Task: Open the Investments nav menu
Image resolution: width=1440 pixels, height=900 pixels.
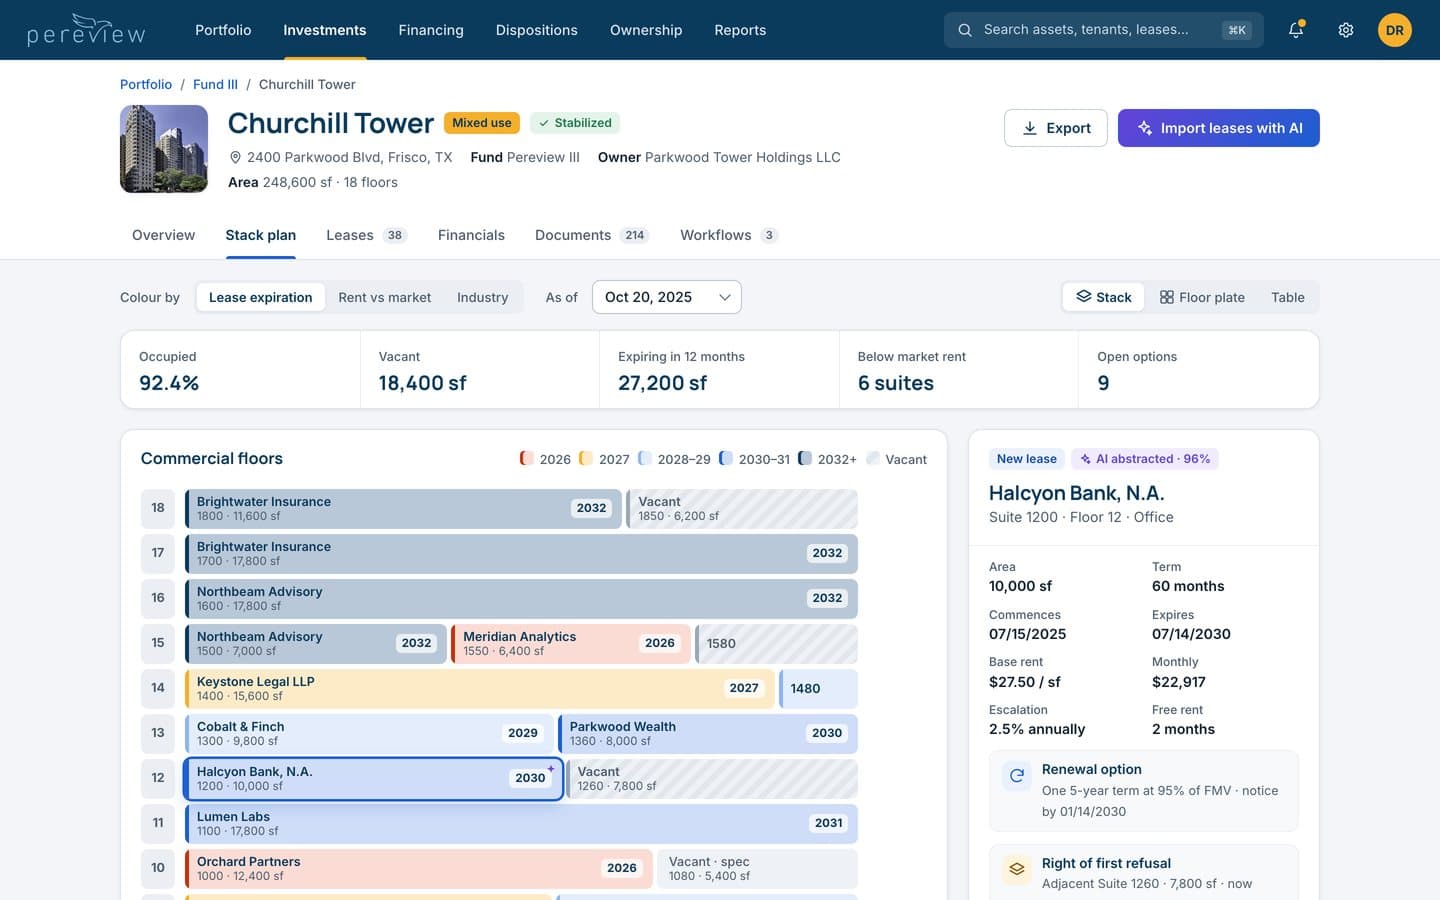Action: (325, 30)
